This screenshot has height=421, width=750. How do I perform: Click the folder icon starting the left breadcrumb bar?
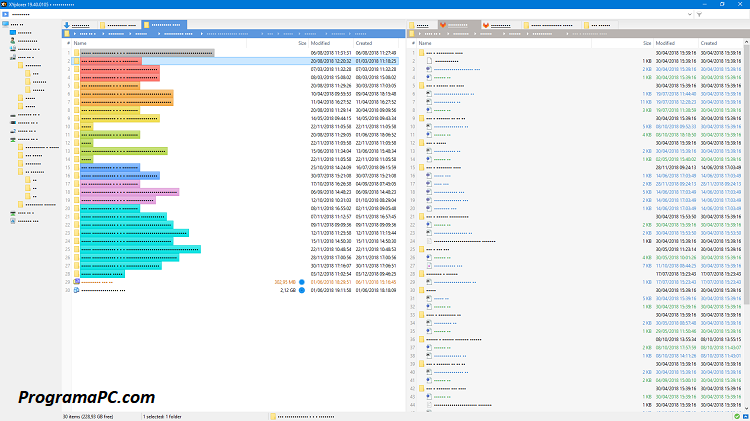click(67, 34)
